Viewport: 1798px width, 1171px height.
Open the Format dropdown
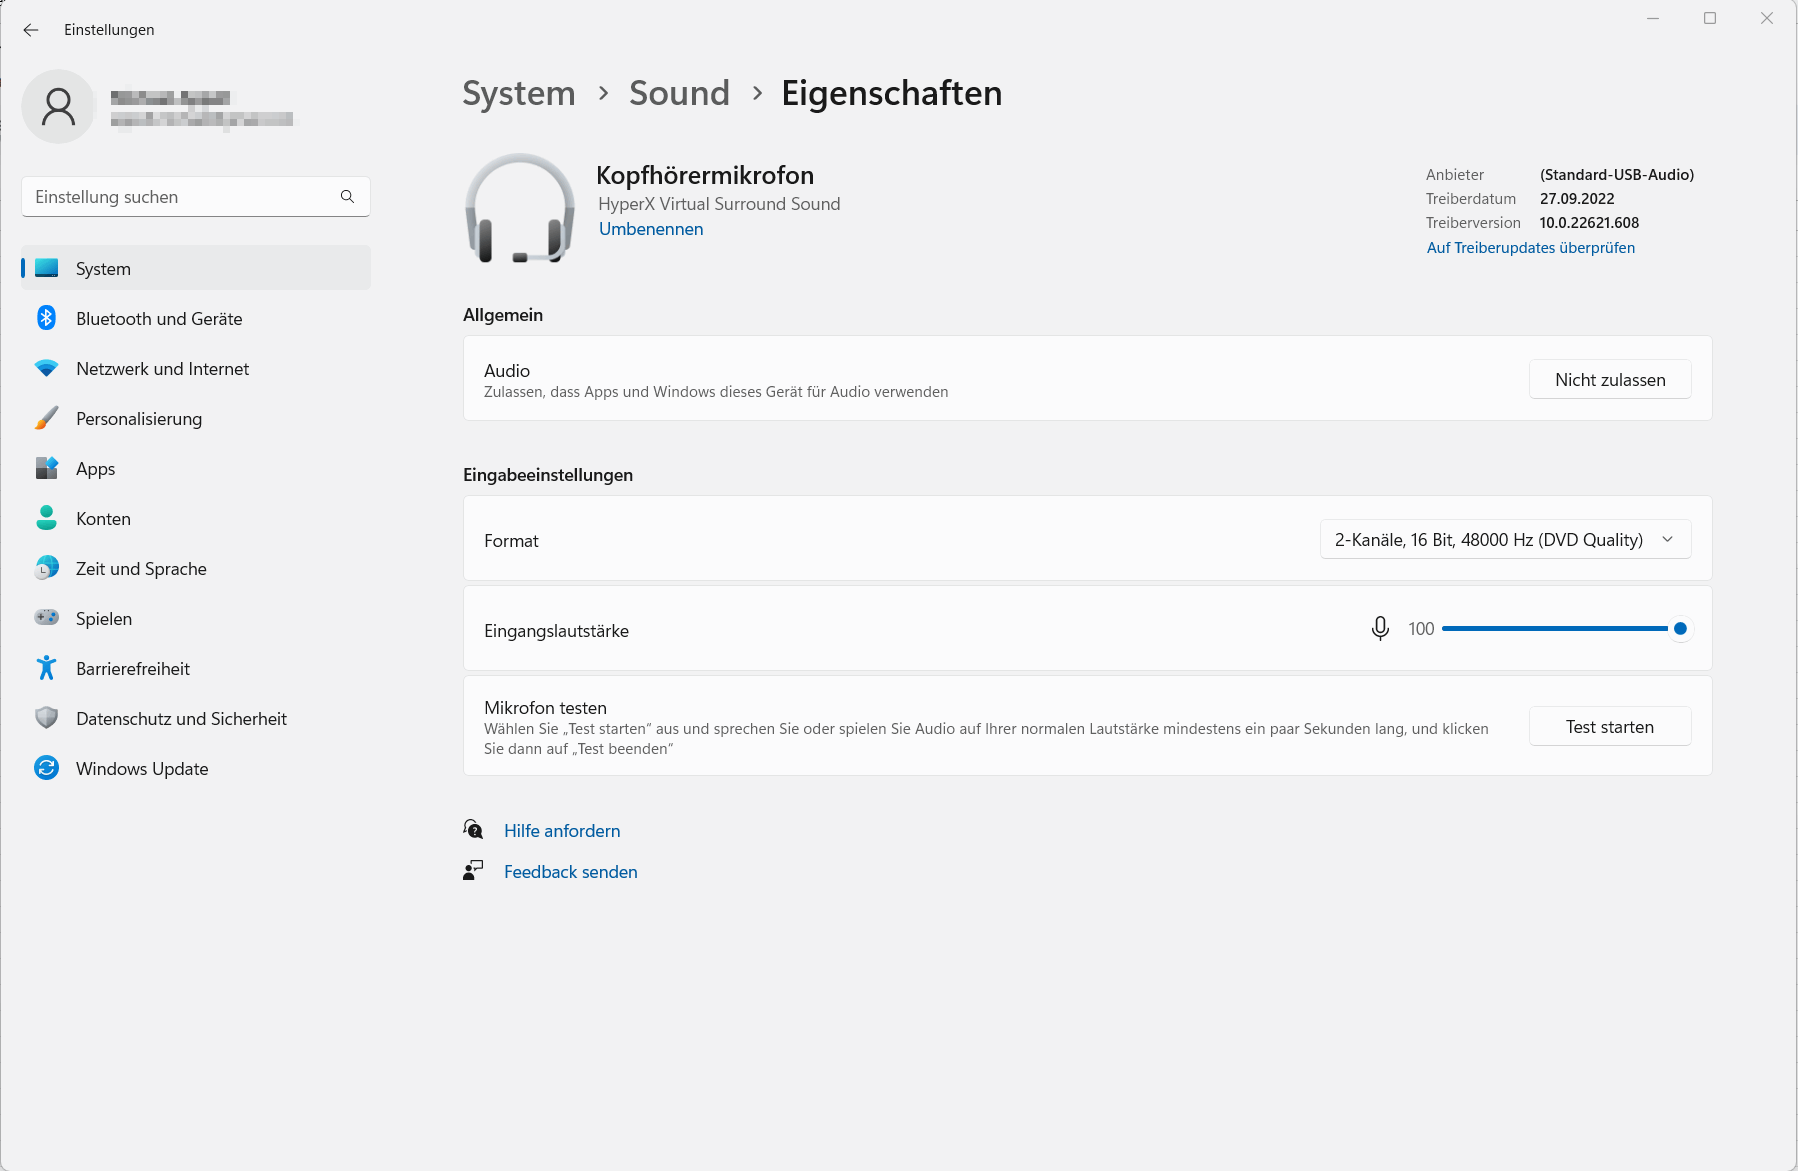click(1505, 539)
